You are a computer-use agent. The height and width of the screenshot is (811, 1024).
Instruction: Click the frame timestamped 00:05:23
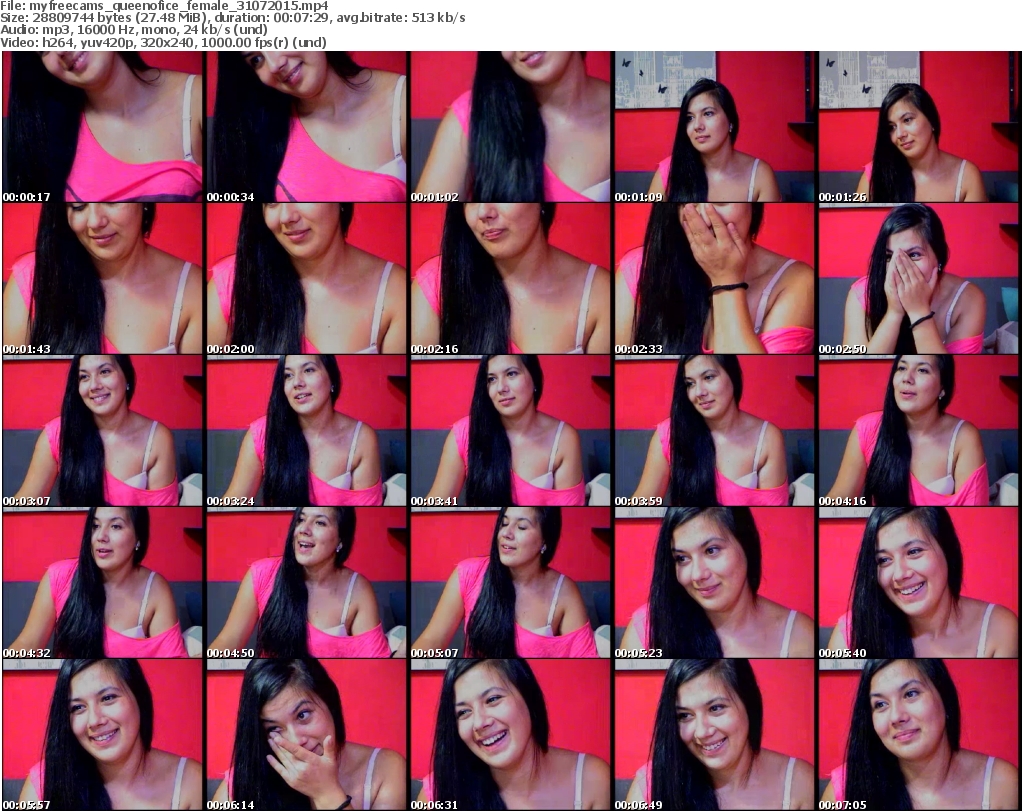click(714, 583)
